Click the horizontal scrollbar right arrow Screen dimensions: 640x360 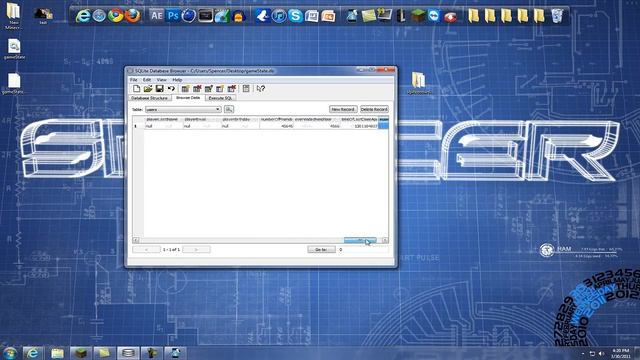385,240
